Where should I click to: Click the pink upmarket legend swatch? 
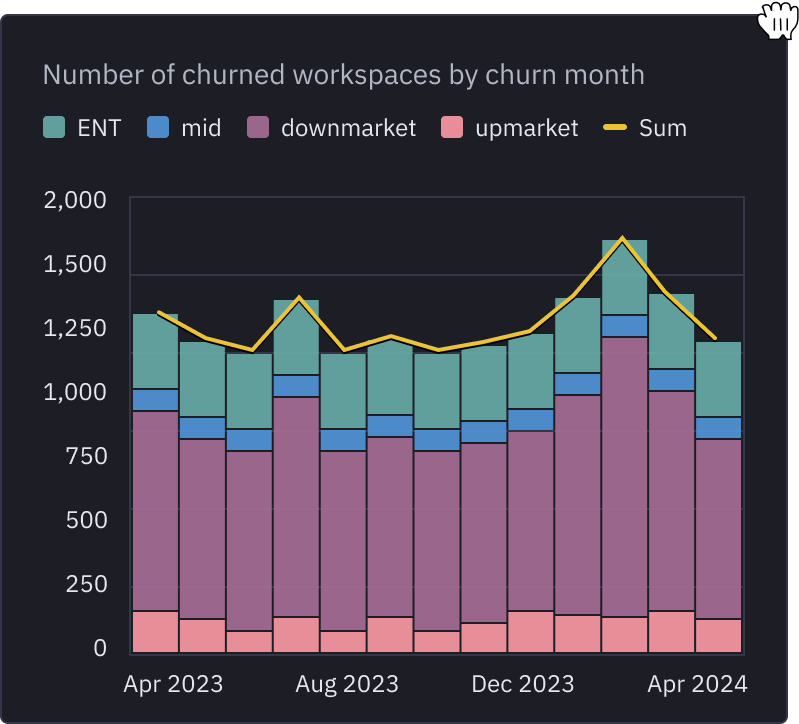(x=453, y=128)
